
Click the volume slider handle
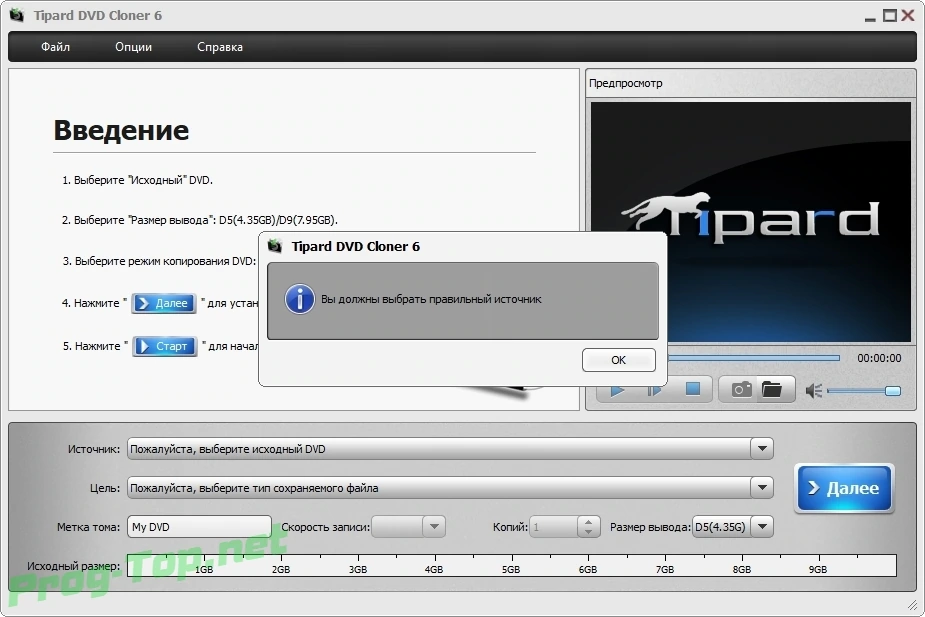893,391
